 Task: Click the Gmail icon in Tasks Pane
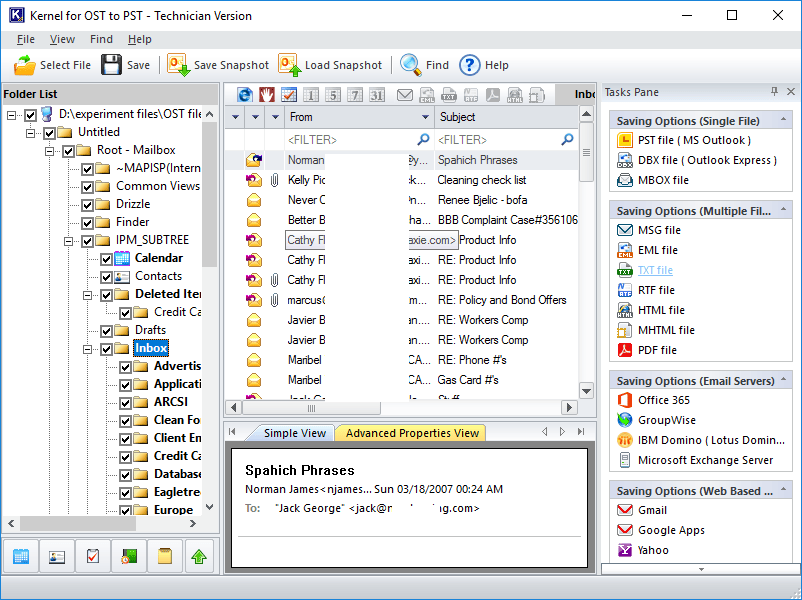coord(625,510)
